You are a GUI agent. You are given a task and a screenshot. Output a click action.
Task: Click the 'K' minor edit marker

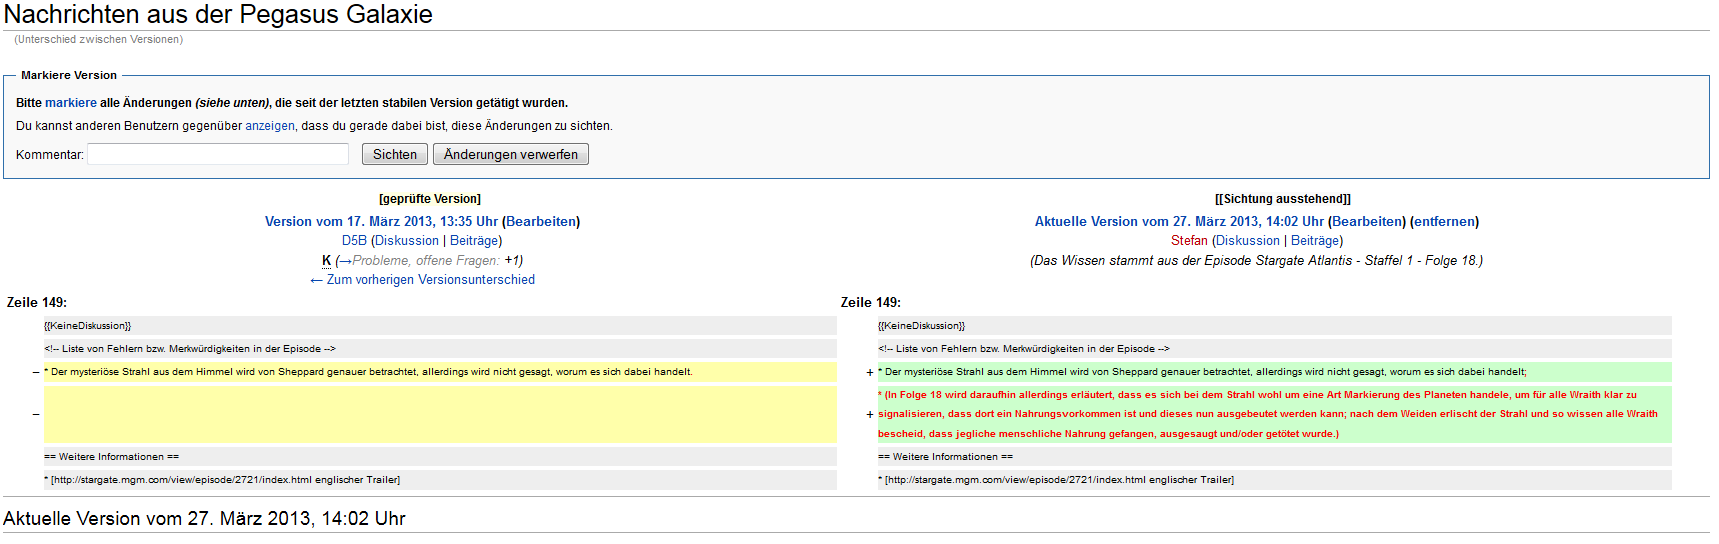[x=326, y=261]
